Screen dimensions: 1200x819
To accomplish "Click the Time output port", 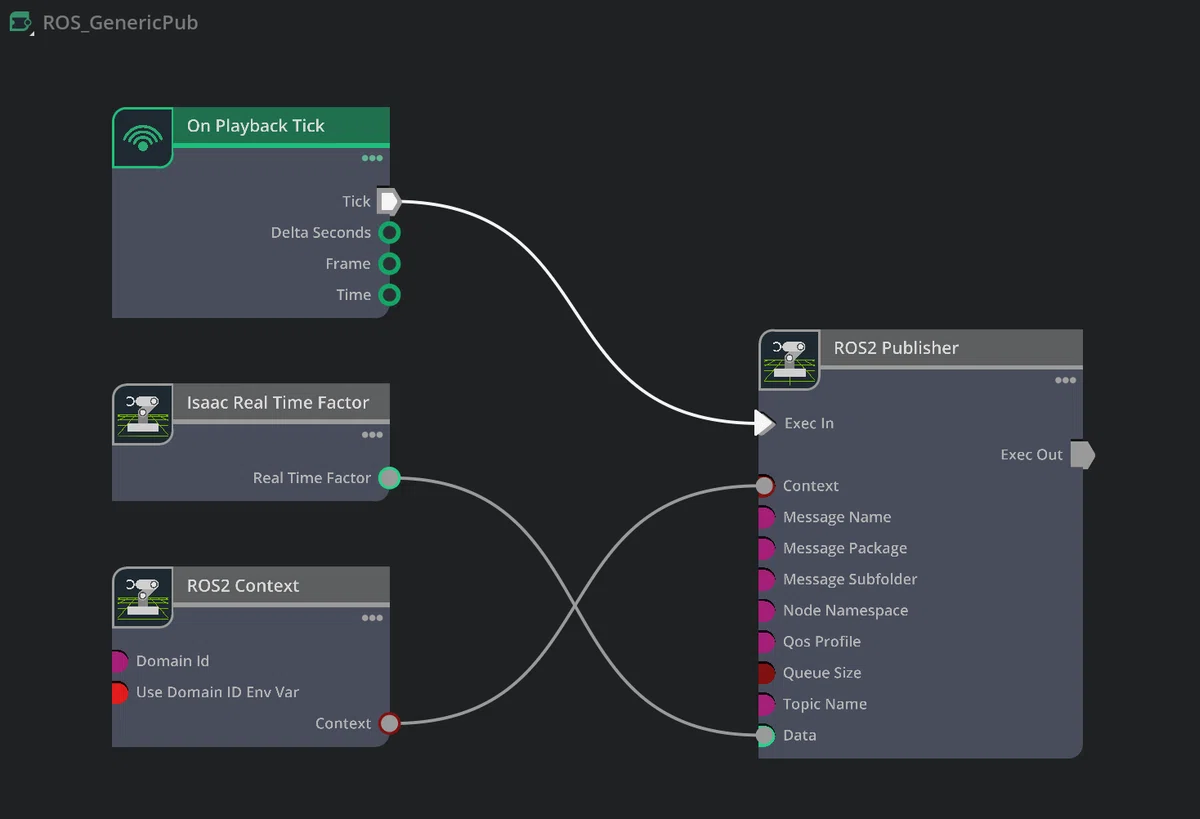I will tap(390, 295).
